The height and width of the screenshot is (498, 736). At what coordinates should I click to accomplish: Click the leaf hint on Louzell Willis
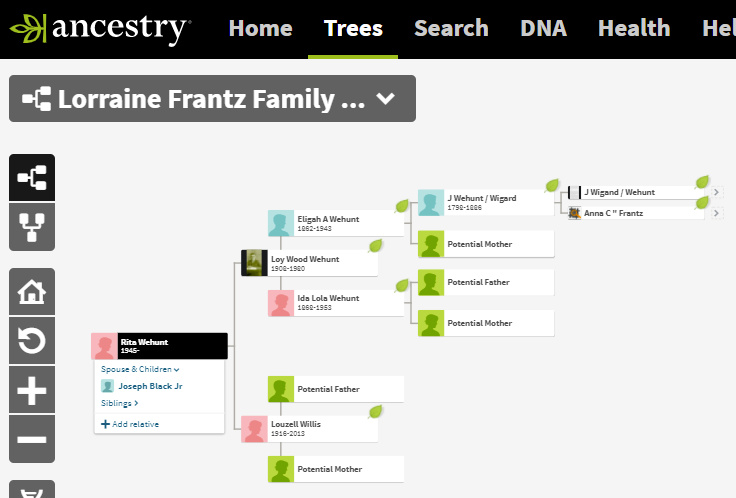pyautogui.click(x=377, y=411)
